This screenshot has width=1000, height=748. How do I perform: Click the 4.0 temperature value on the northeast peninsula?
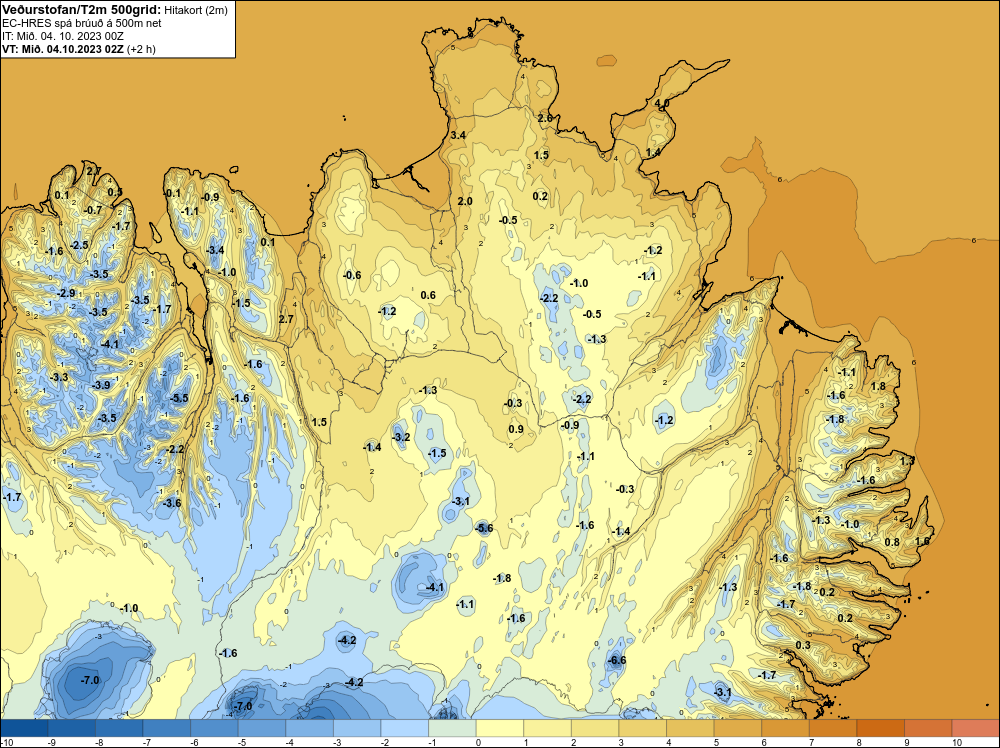(662, 103)
